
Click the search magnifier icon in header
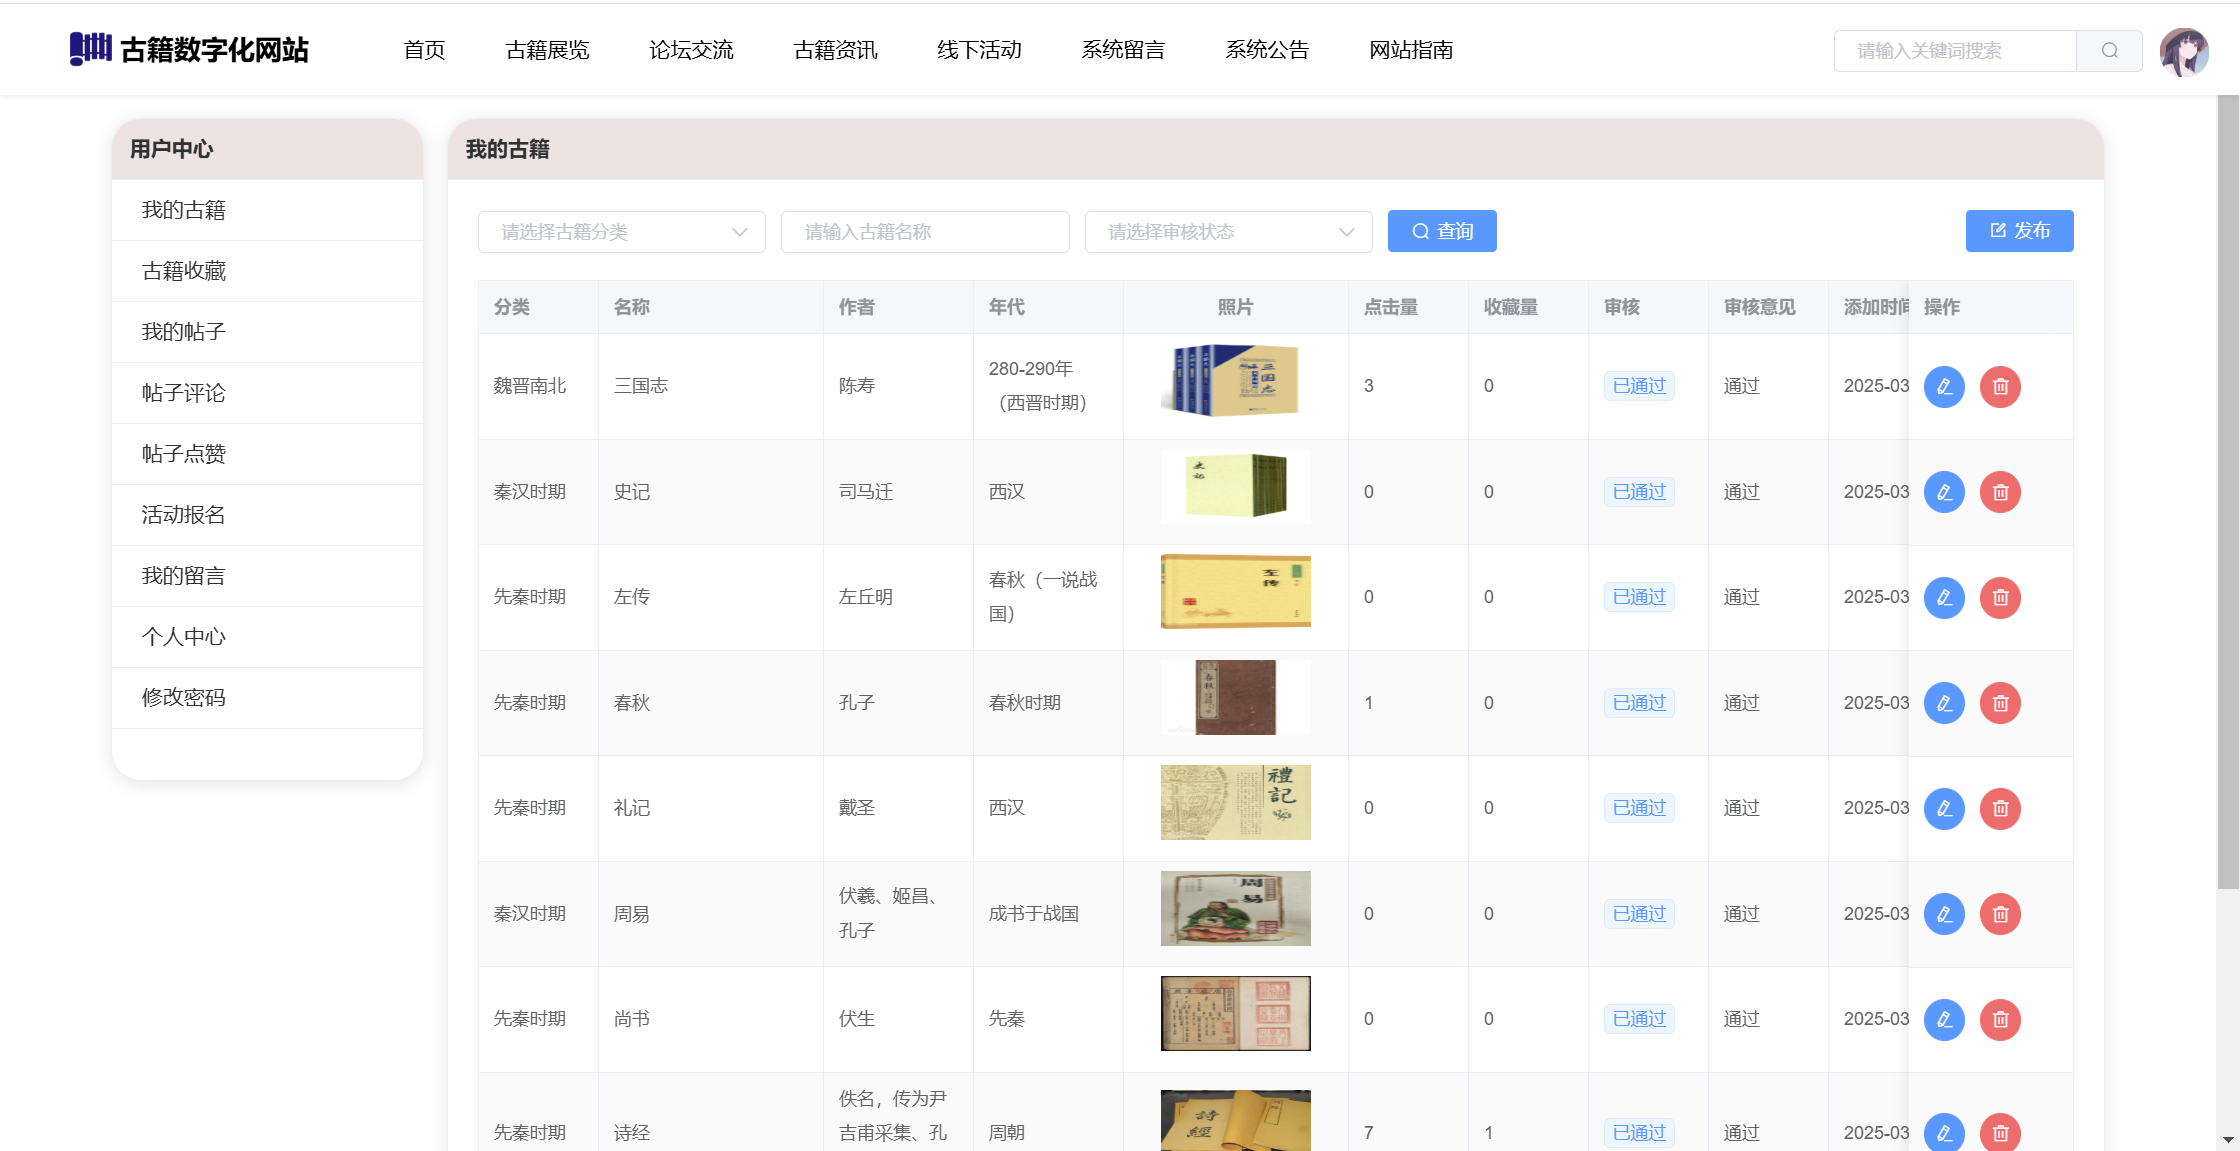tap(2109, 51)
